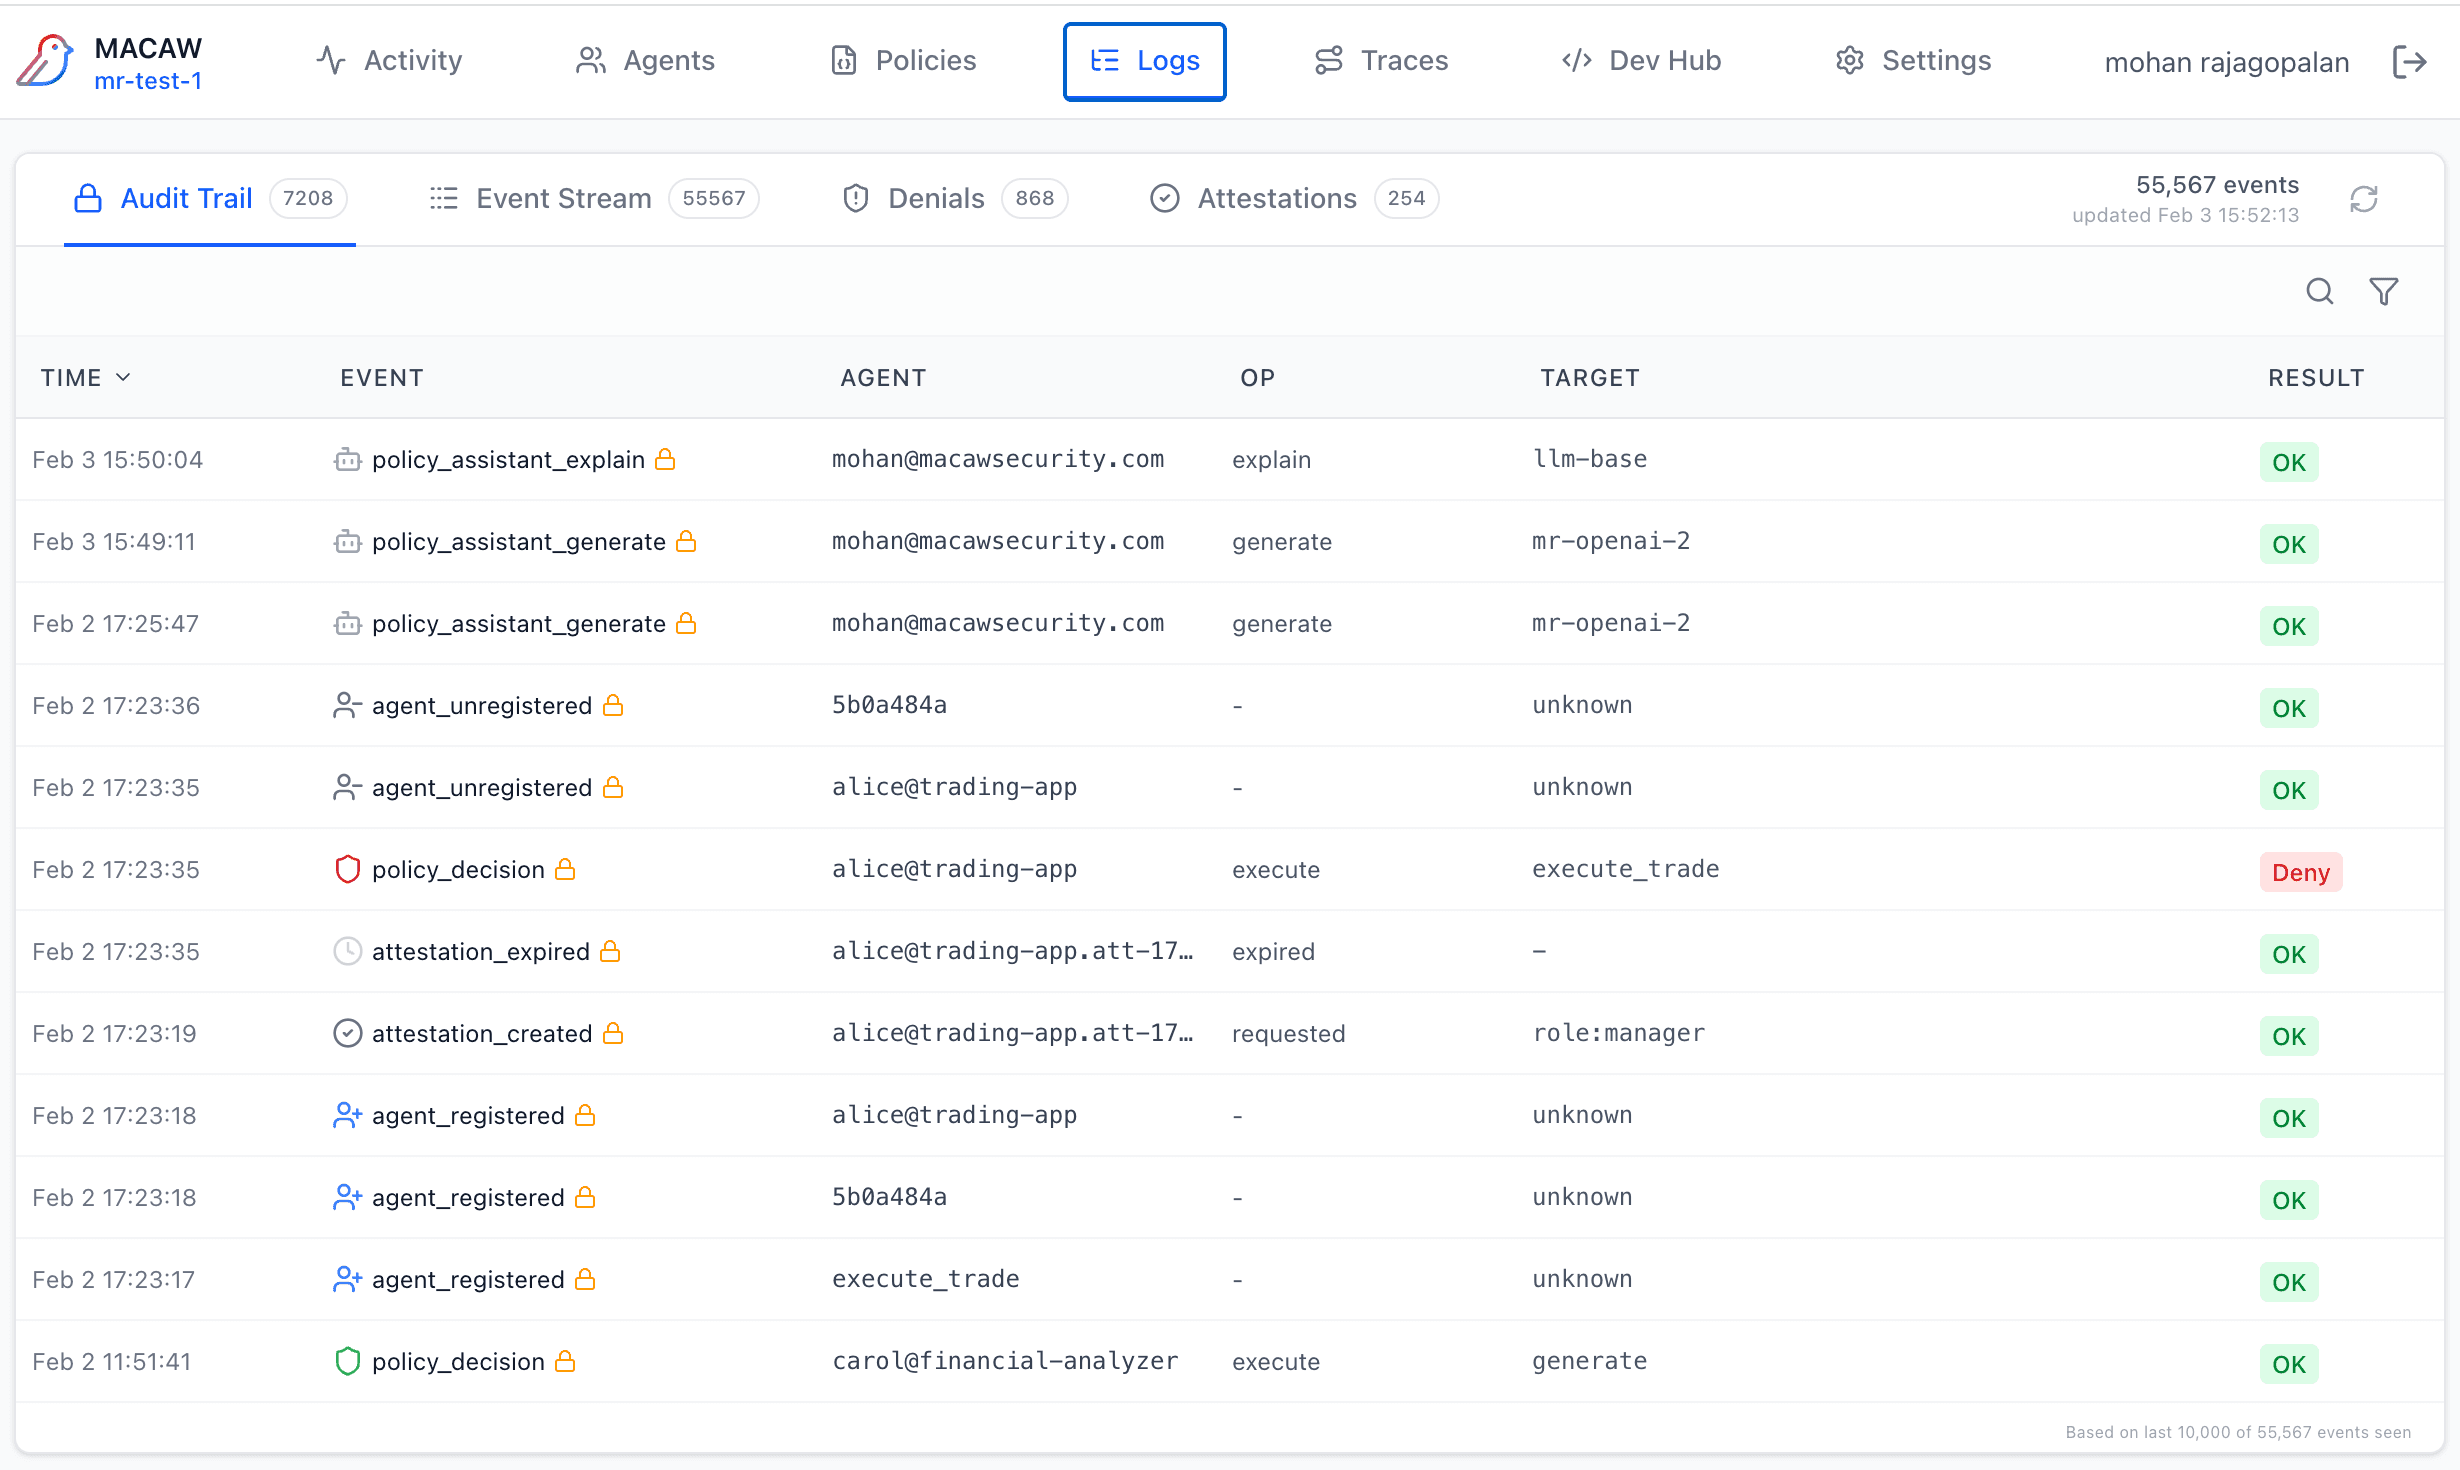Click the clock icon beside attestation_expired
This screenshot has height=1470, width=2460.
coord(347,951)
